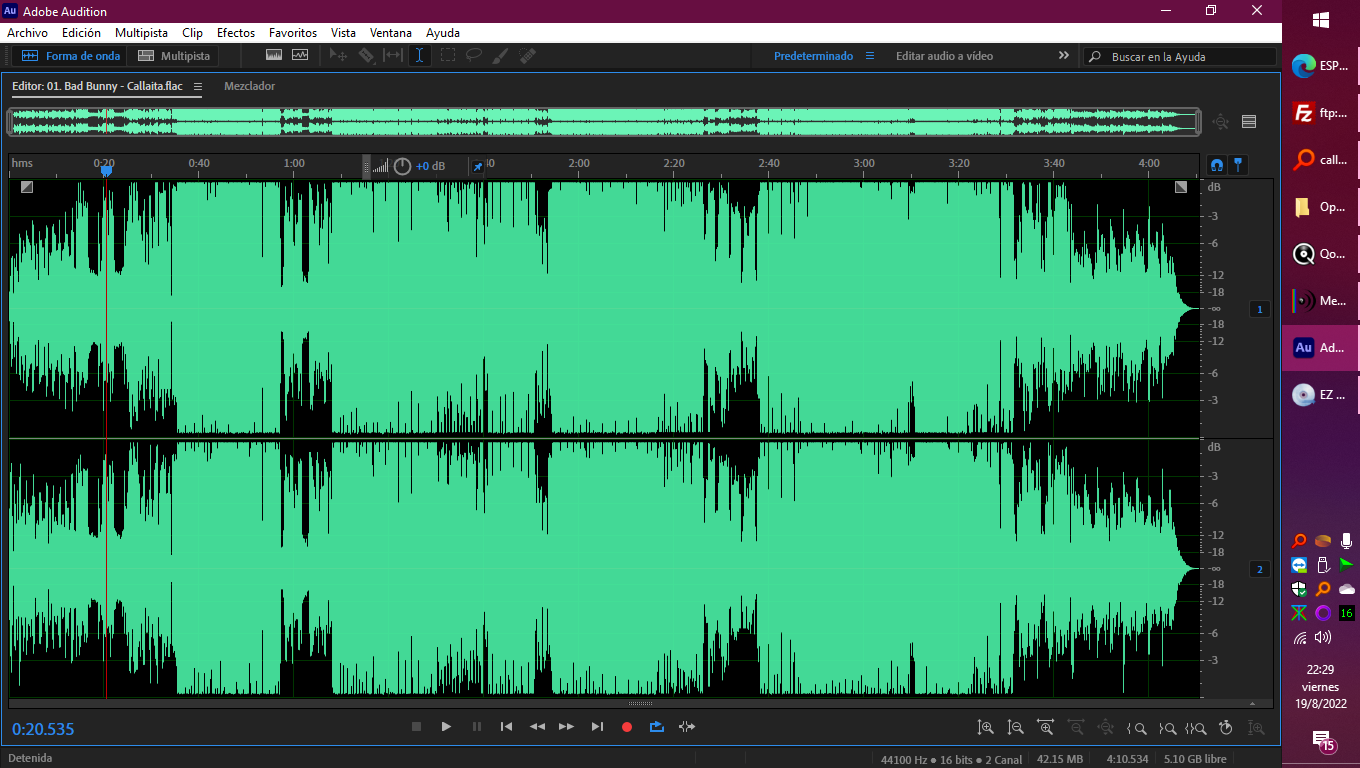Open the Multipista menu in menu bar
This screenshot has width=1360, height=768.
pos(141,33)
